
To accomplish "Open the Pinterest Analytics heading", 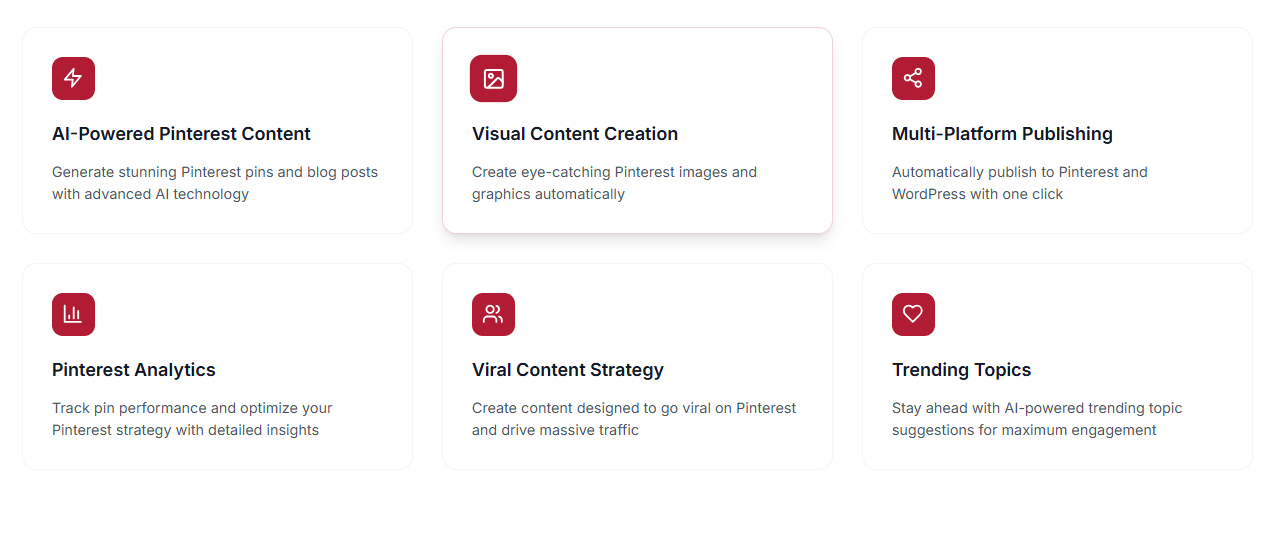I will point(134,370).
